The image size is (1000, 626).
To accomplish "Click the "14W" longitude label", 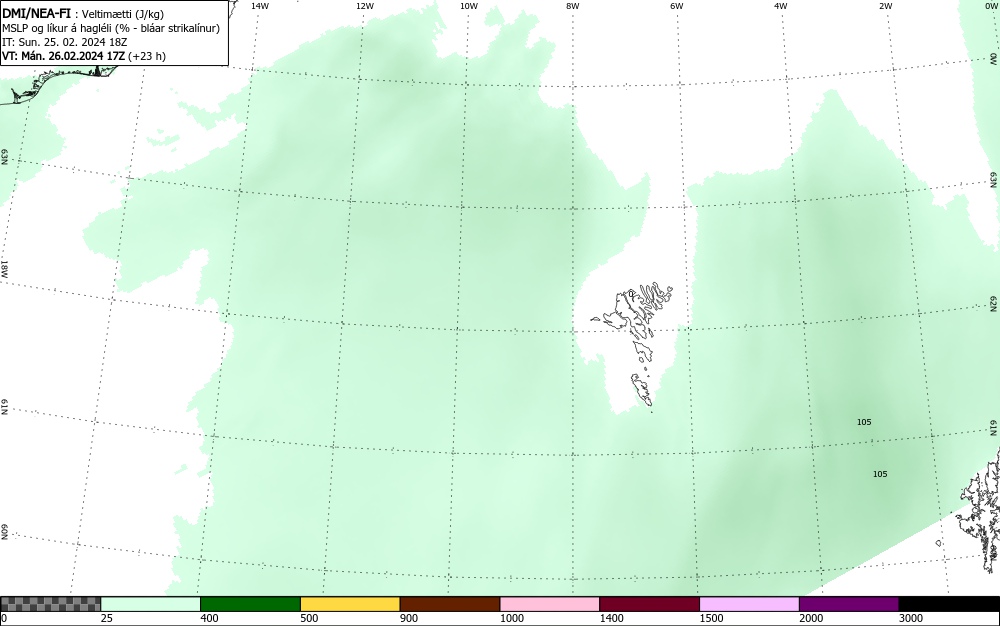I will 260,6.
